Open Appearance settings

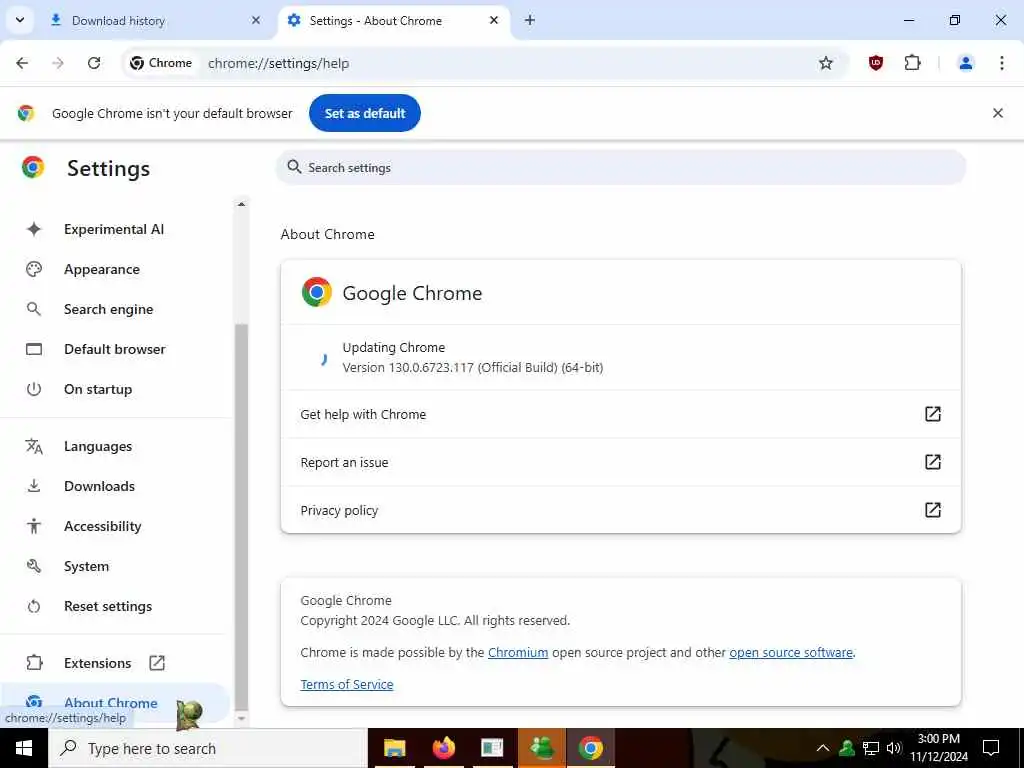[102, 269]
